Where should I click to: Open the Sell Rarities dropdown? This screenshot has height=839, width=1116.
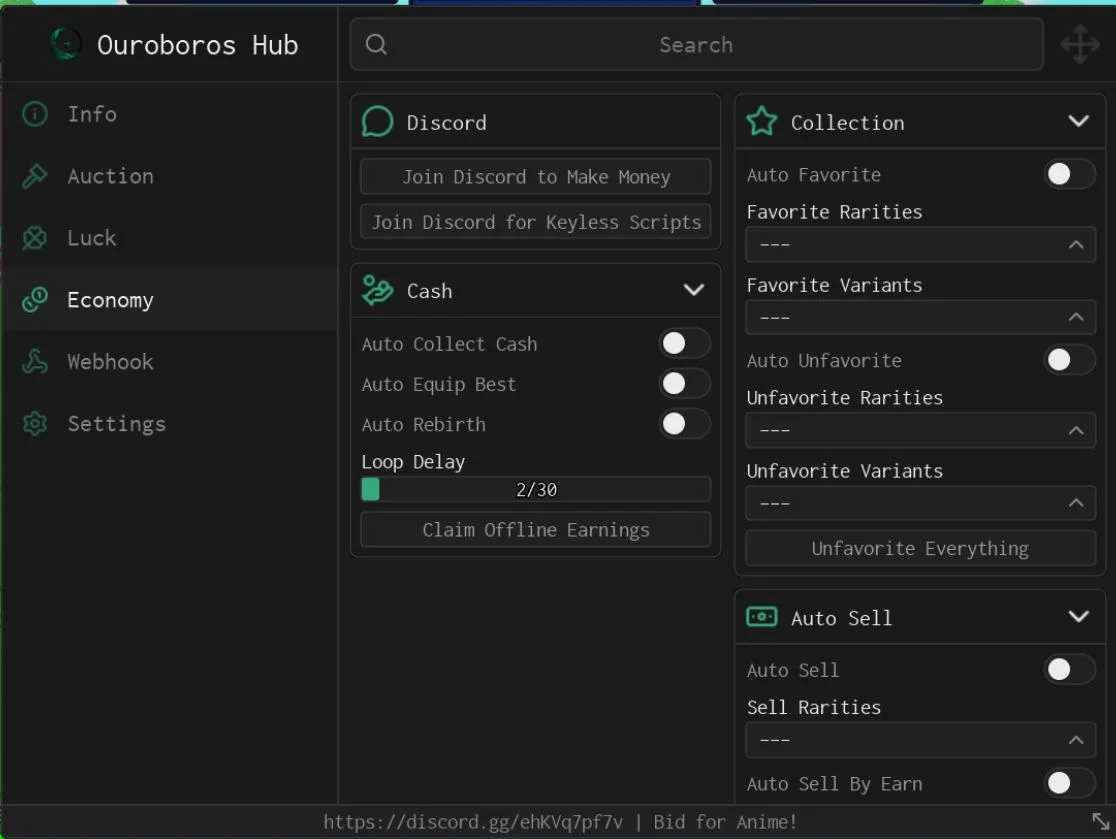920,740
